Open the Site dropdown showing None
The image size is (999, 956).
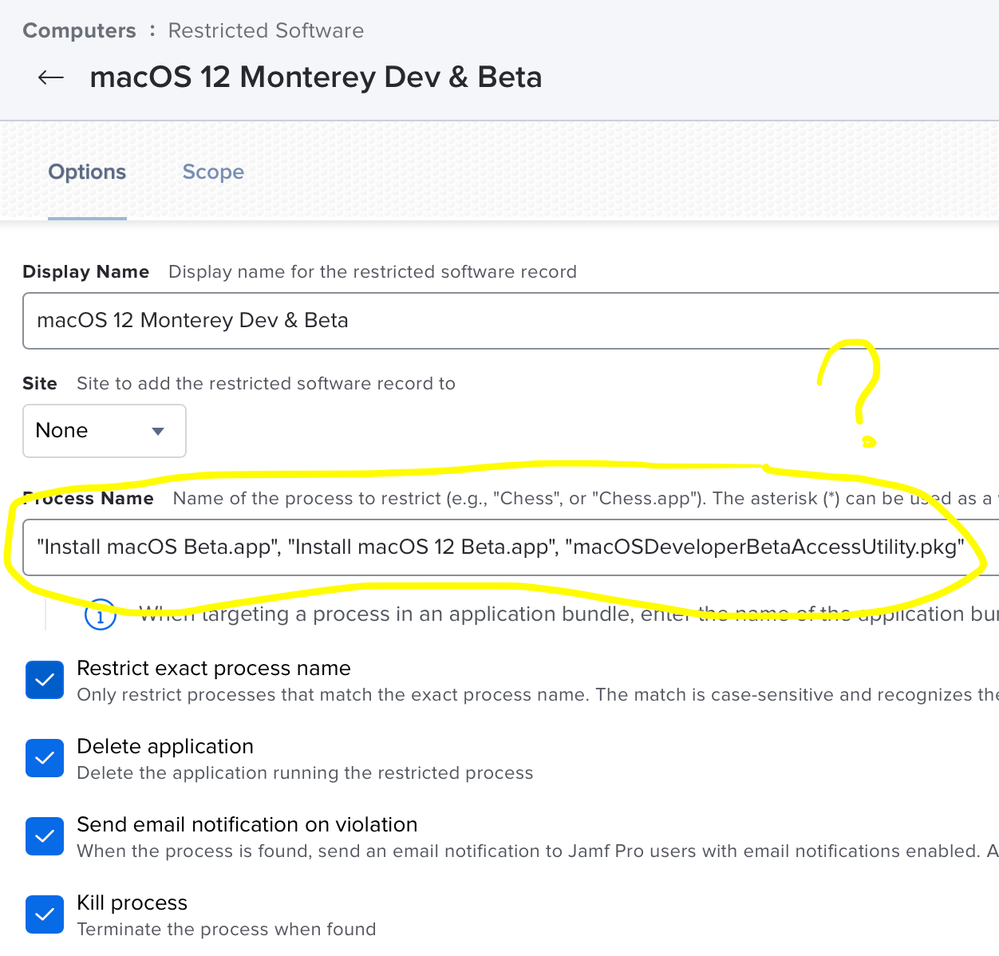(x=104, y=431)
